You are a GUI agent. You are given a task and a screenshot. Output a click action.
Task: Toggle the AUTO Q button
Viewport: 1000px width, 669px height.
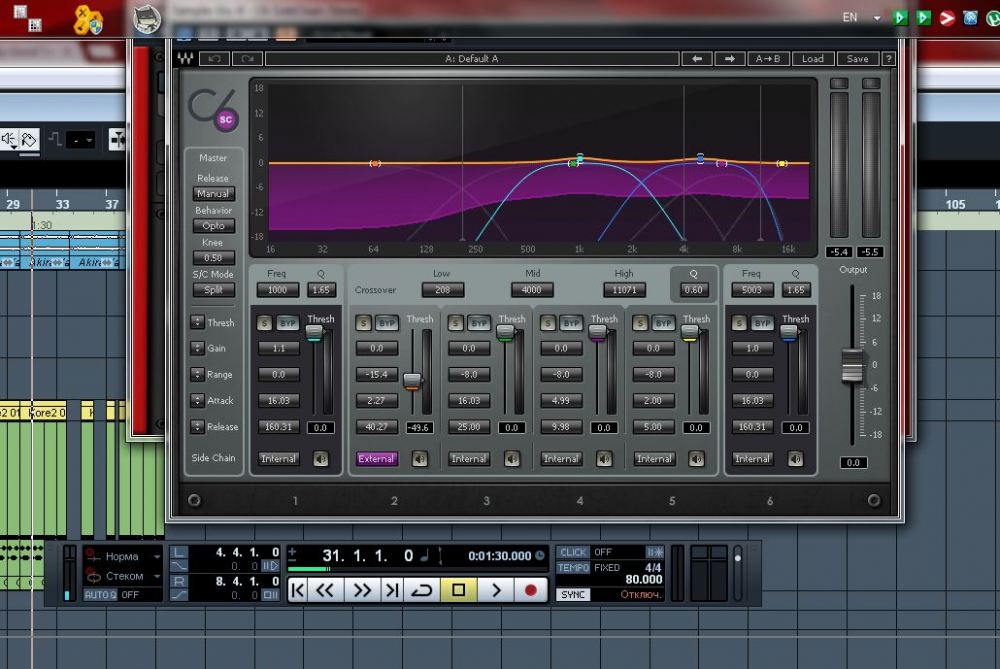[x=100, y=594]
